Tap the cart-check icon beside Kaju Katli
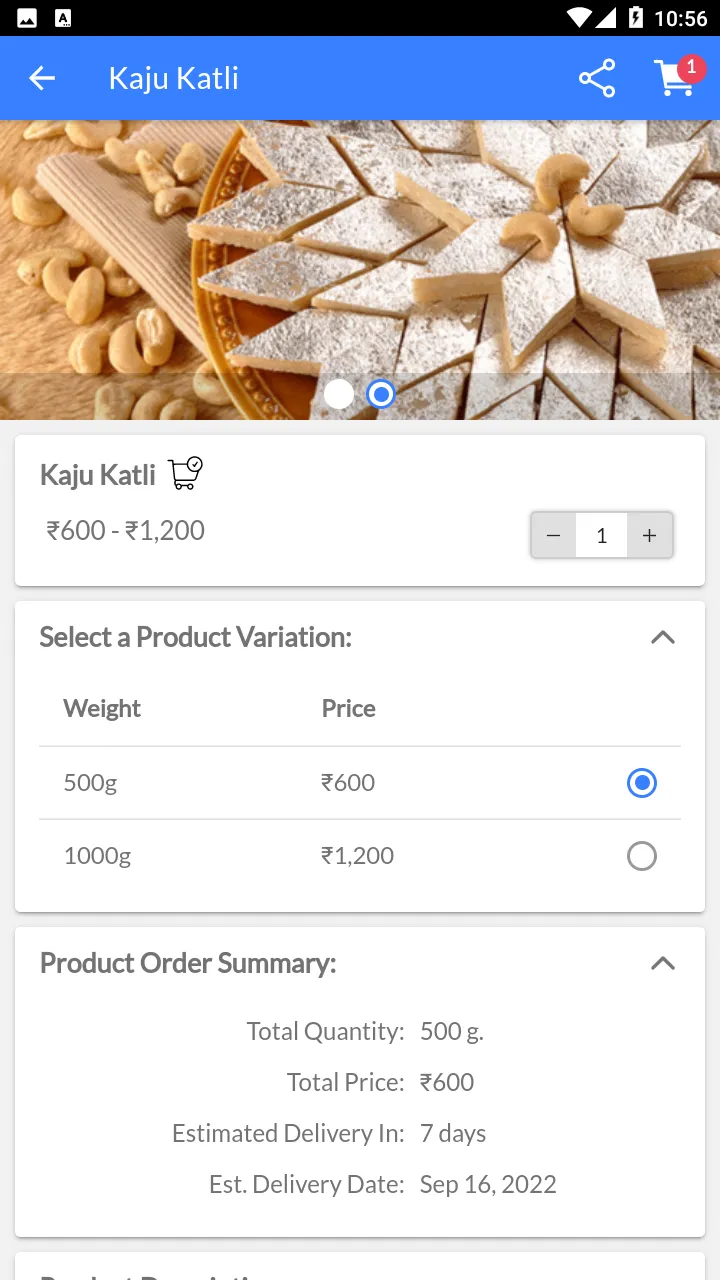This screenshot has width=720, height=1280. click(185, 473)
